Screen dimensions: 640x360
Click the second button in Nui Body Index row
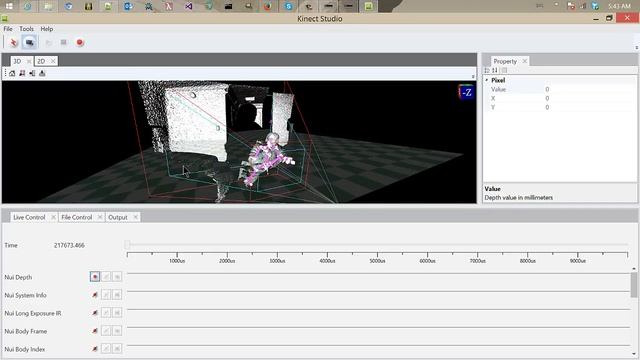[106, 349]
